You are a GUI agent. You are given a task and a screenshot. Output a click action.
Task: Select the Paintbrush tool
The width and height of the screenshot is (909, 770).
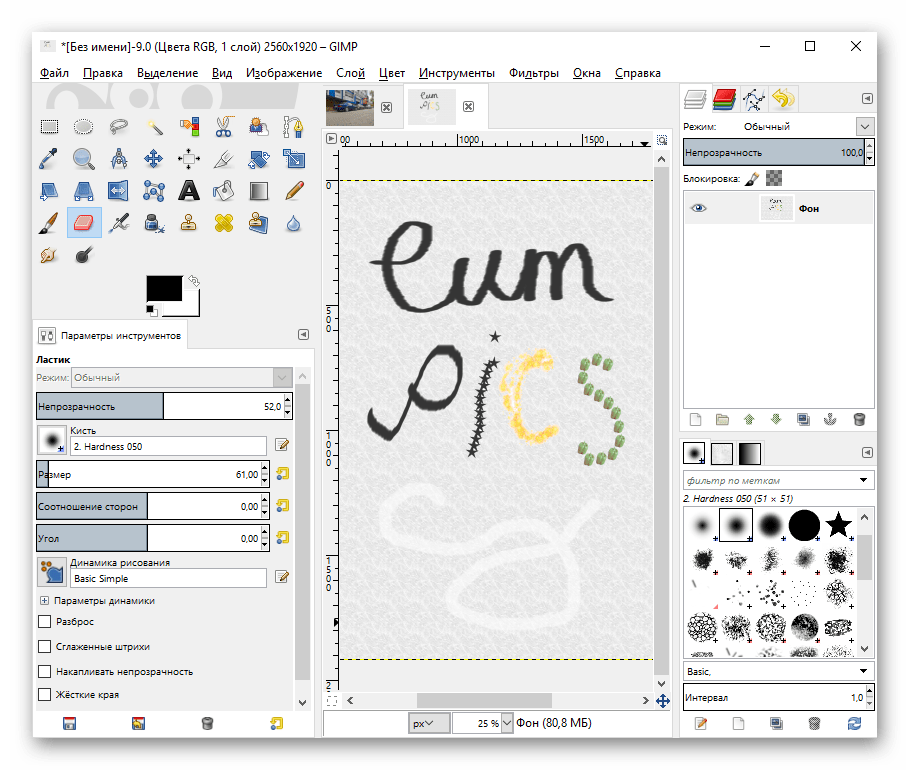click(x=49, y=223)
